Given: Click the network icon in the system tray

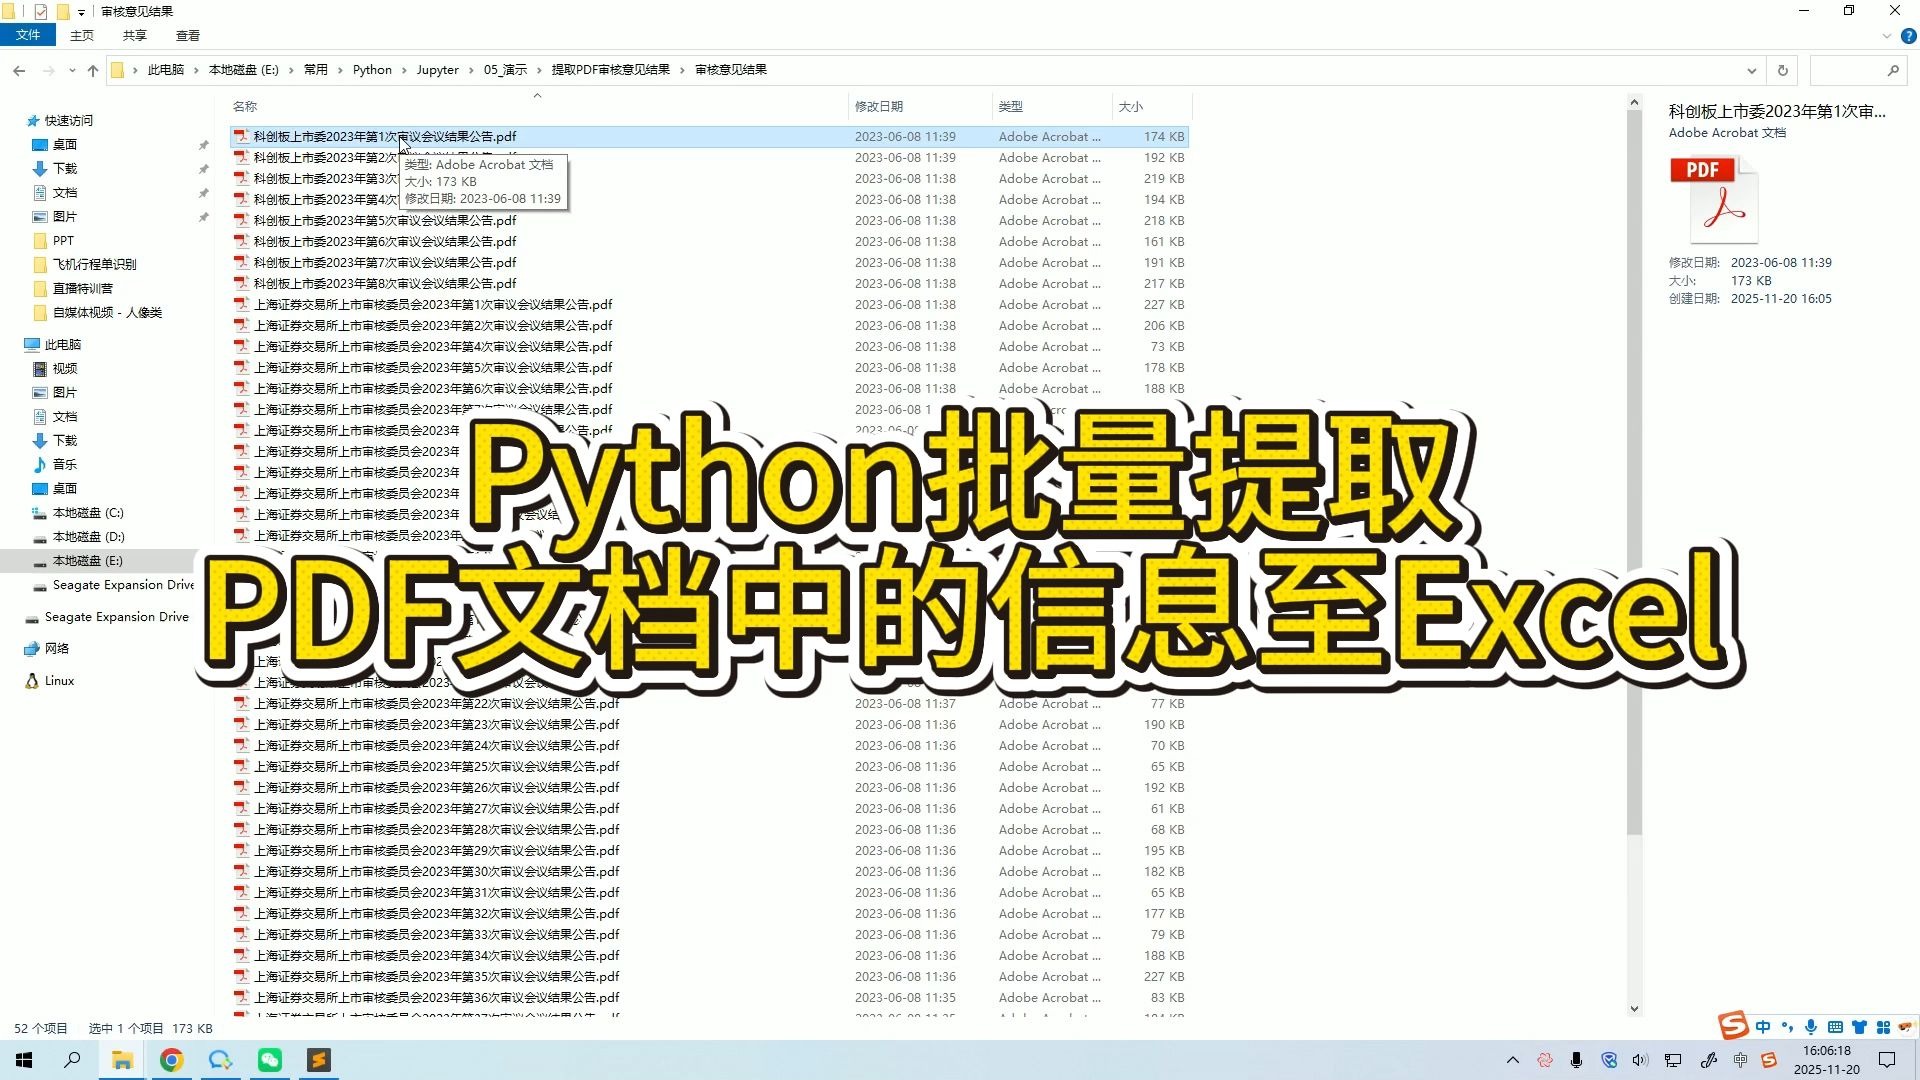Looking at the screenshot, I should [1672, 1059].
